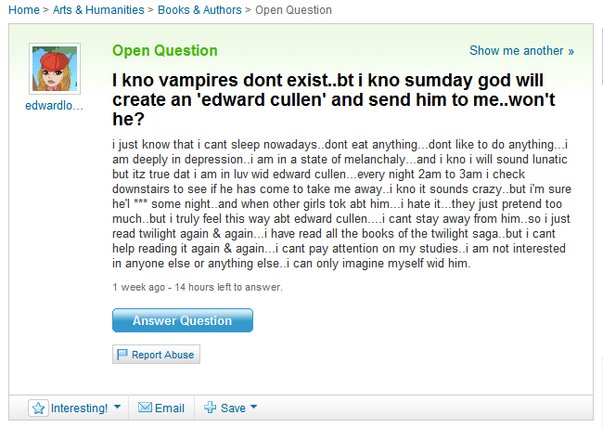Expand the Save dropdown arrow
Image resolution: width=603 pixels, height=428 pixels.
point(254,406)
